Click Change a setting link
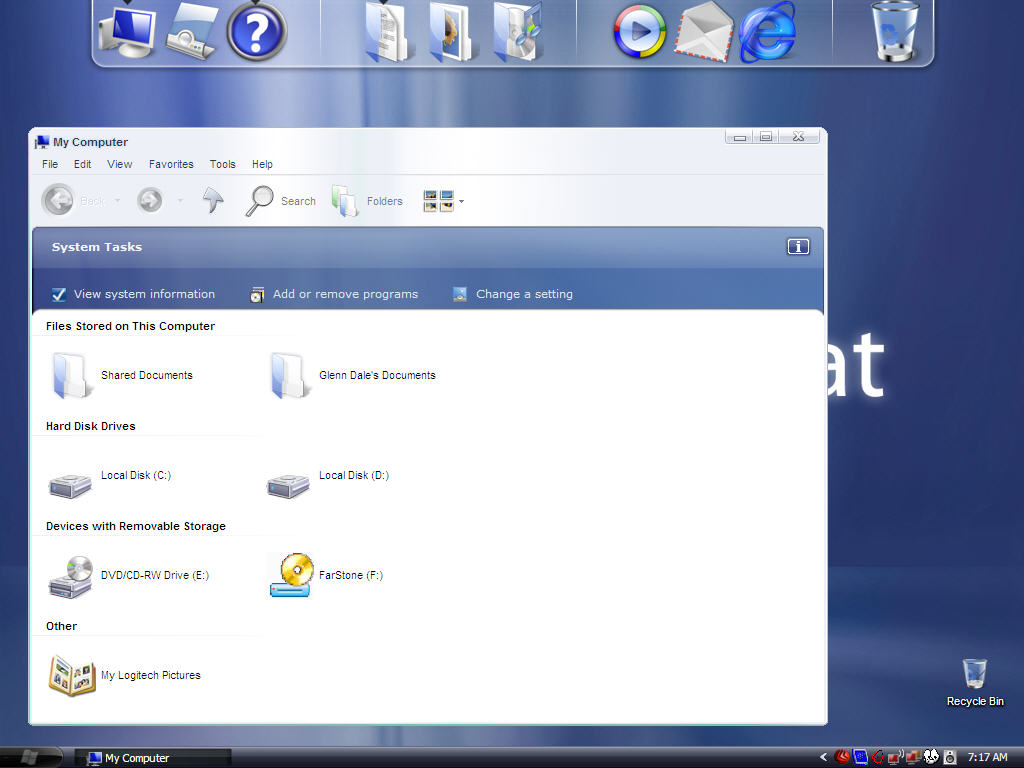 524,294
